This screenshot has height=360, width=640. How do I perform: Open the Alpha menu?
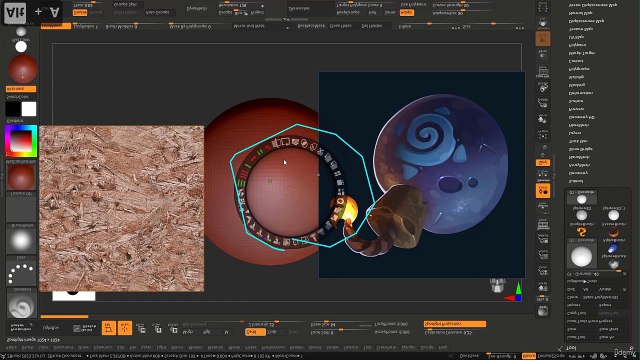click(x=11, y=347)
